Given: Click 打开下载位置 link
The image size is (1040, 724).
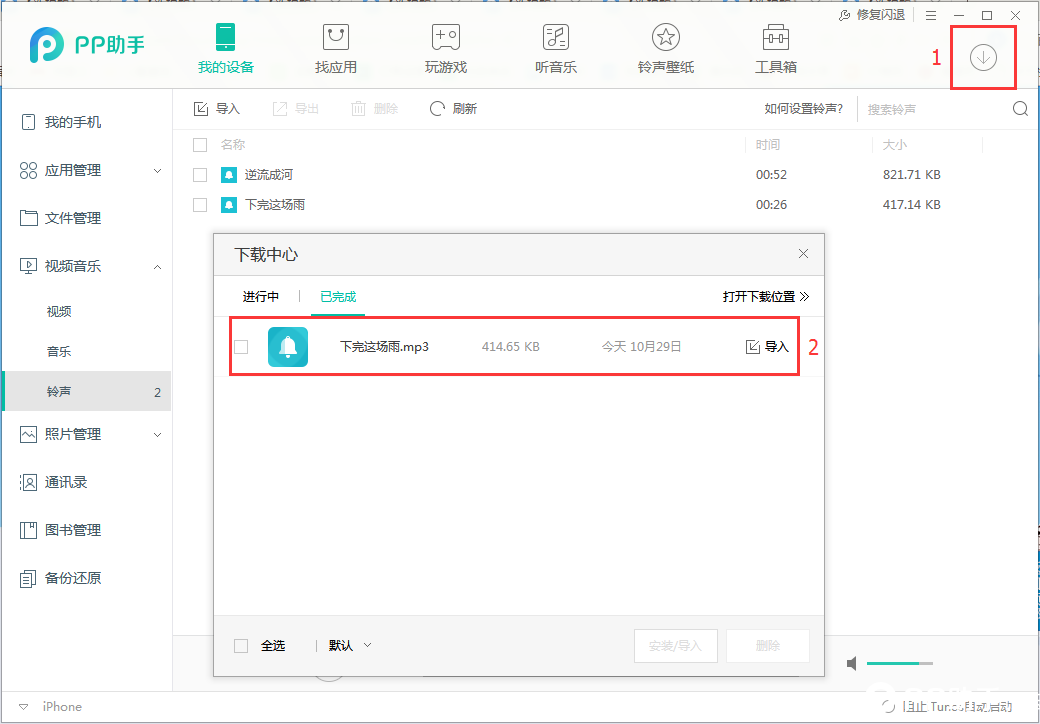Looking at the screenshot, I should 766,296.
